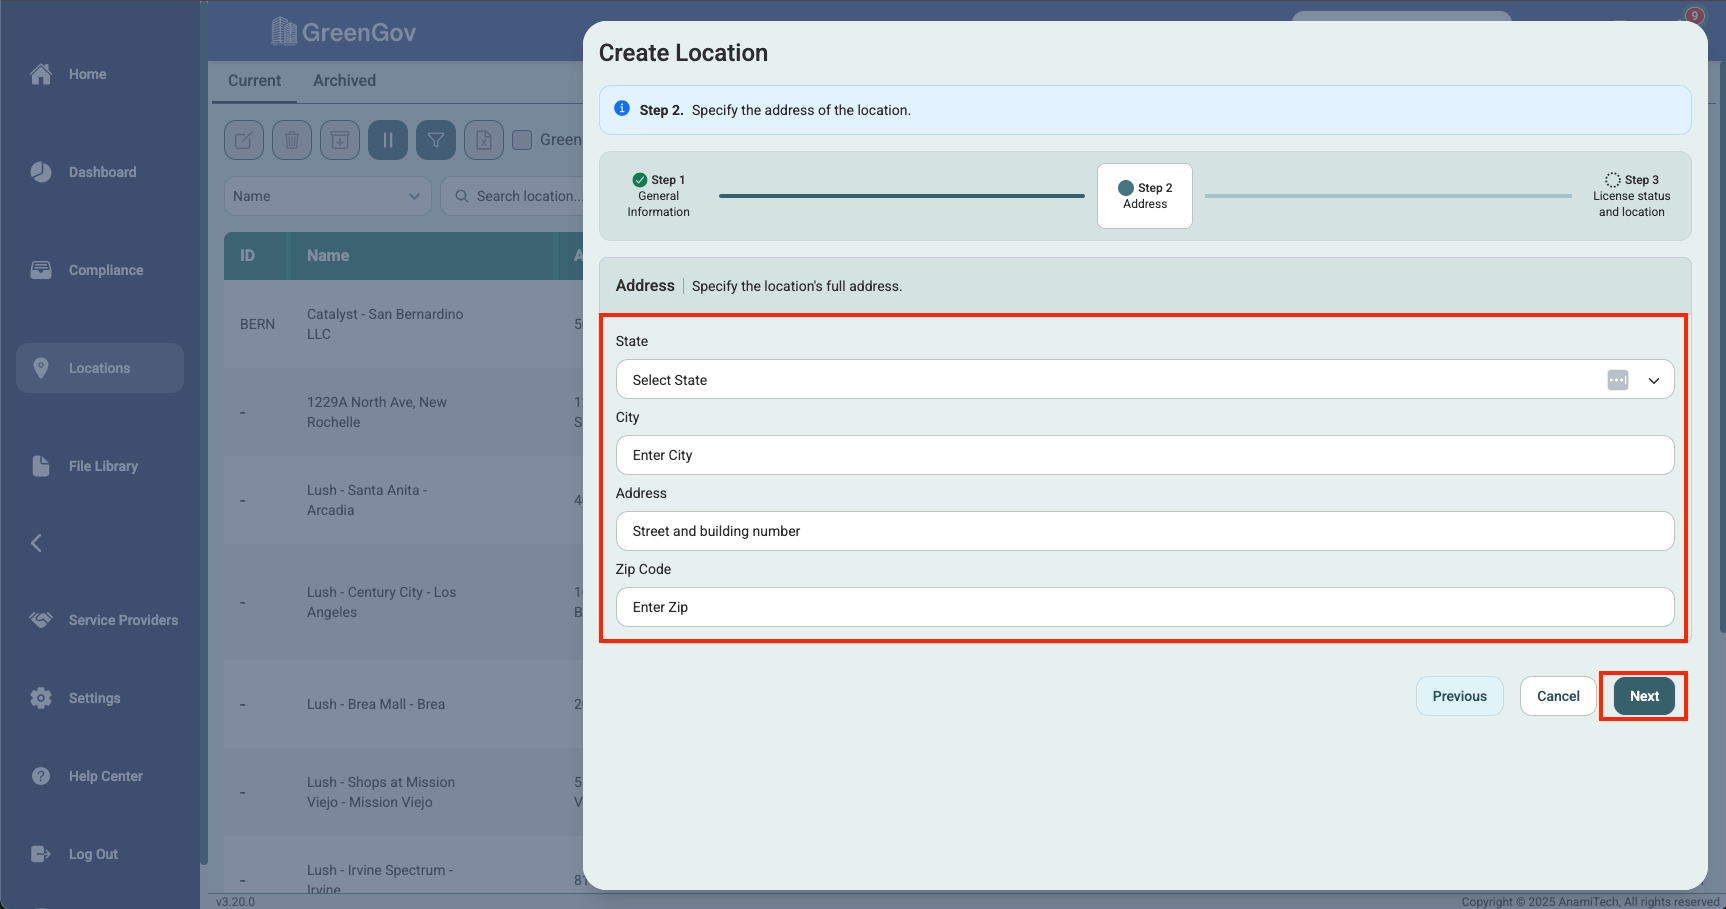Click the pause columns icon button
Image resolution: width=1726 pixels, height=909 pixels.
tap(388, 140)
